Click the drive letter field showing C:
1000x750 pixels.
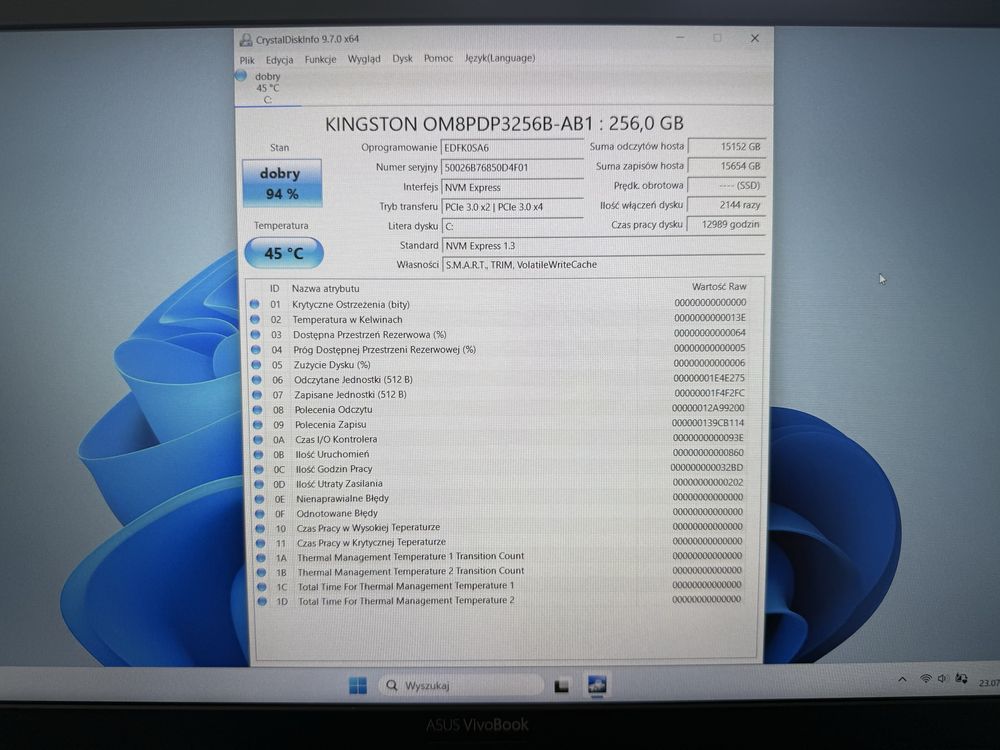click(x=511, y=226)
